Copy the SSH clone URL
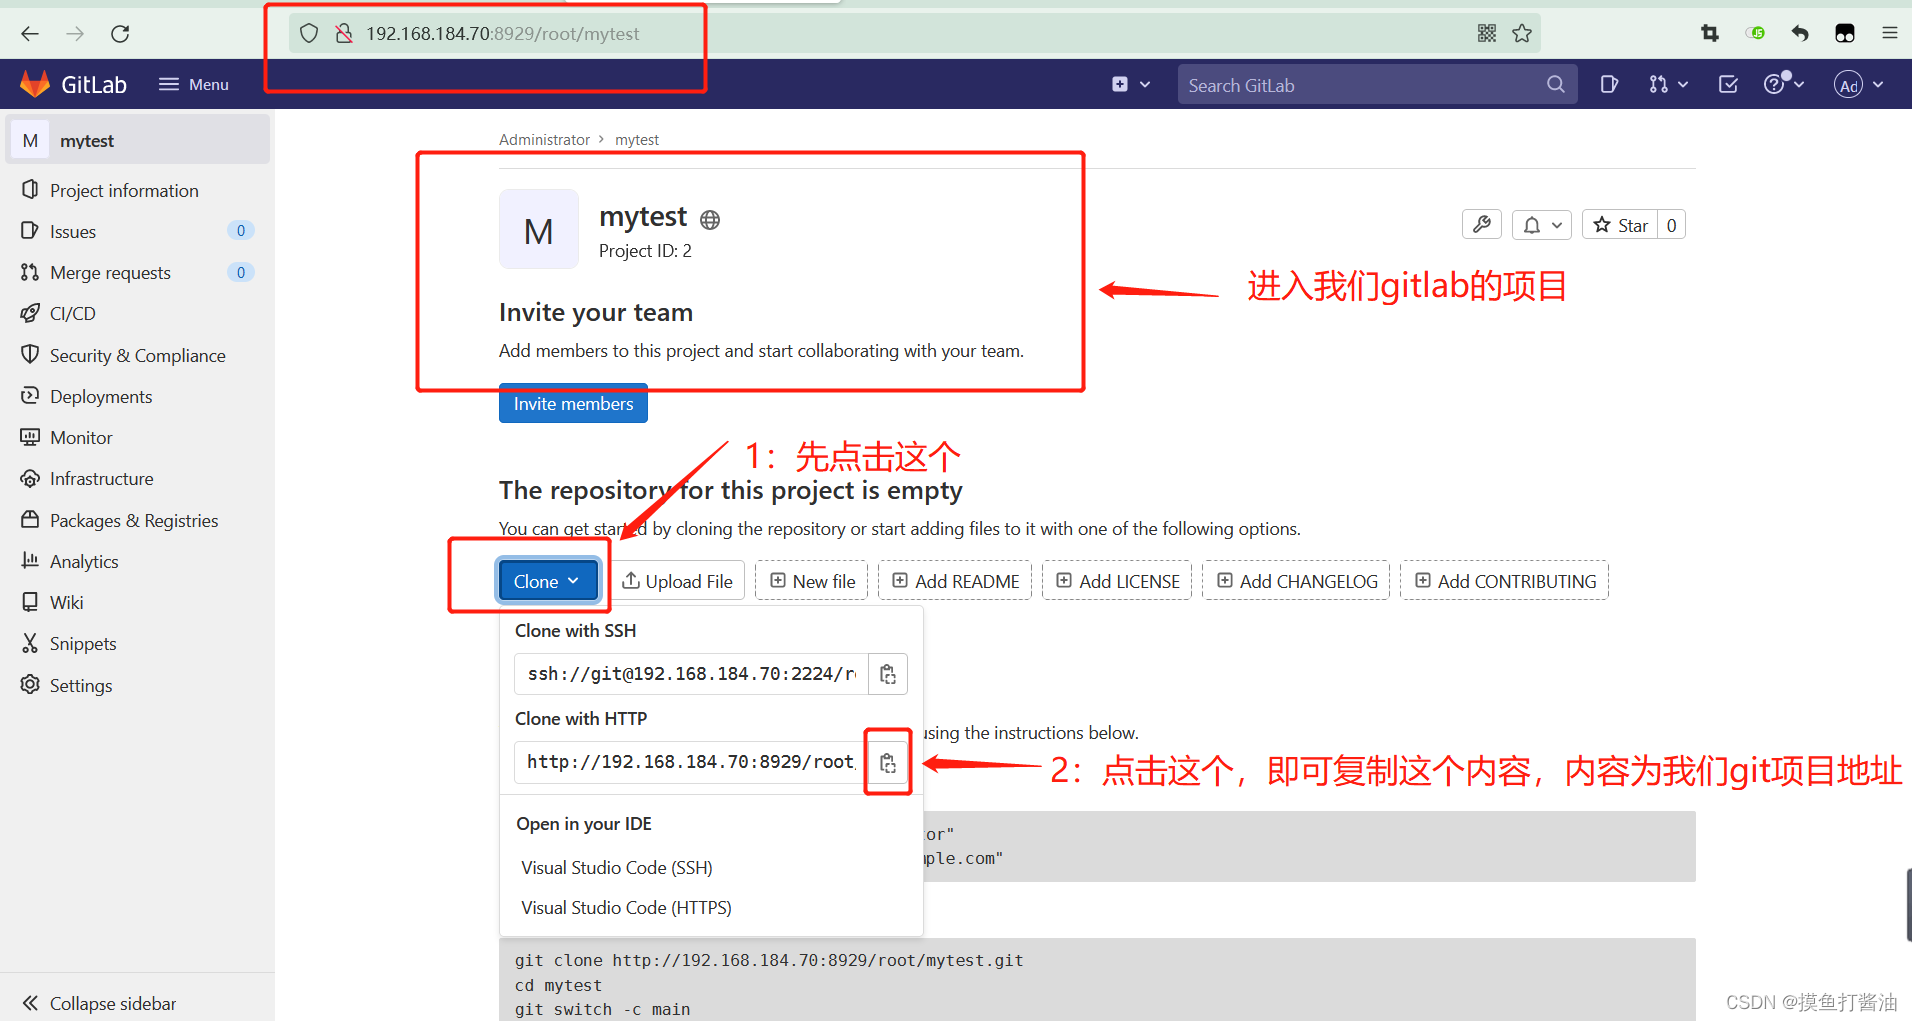 888,674
